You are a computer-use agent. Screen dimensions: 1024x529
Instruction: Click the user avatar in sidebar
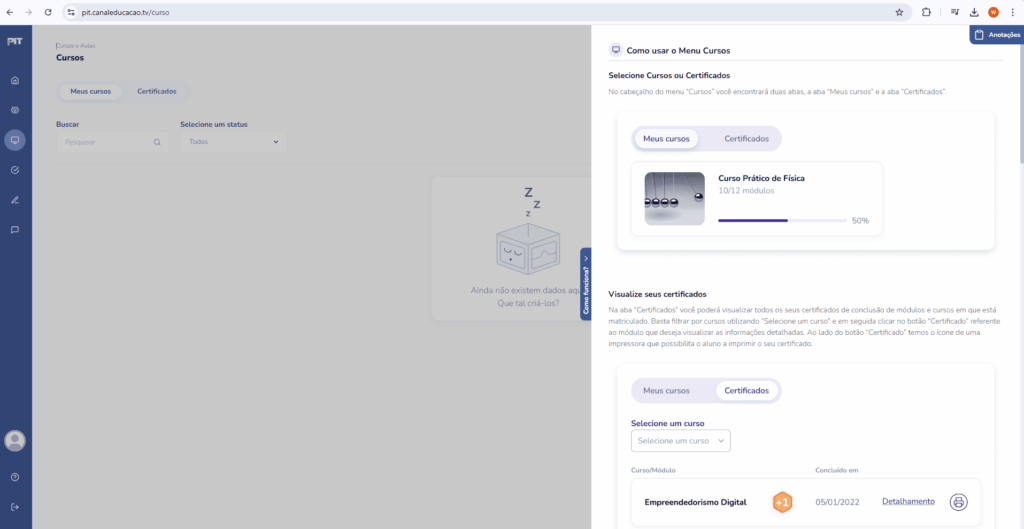click(x=15, y=441)
